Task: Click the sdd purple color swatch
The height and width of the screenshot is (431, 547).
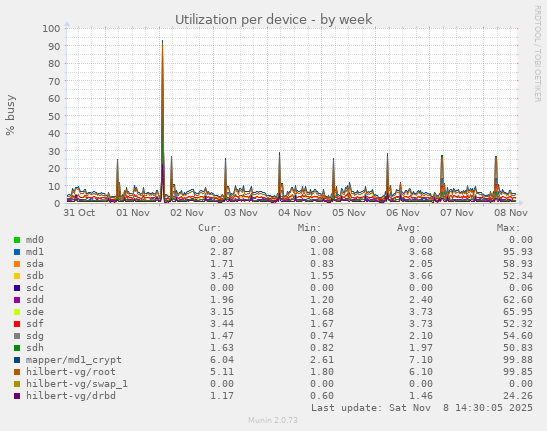Action: pyautogui.click(x=17, y=300)
